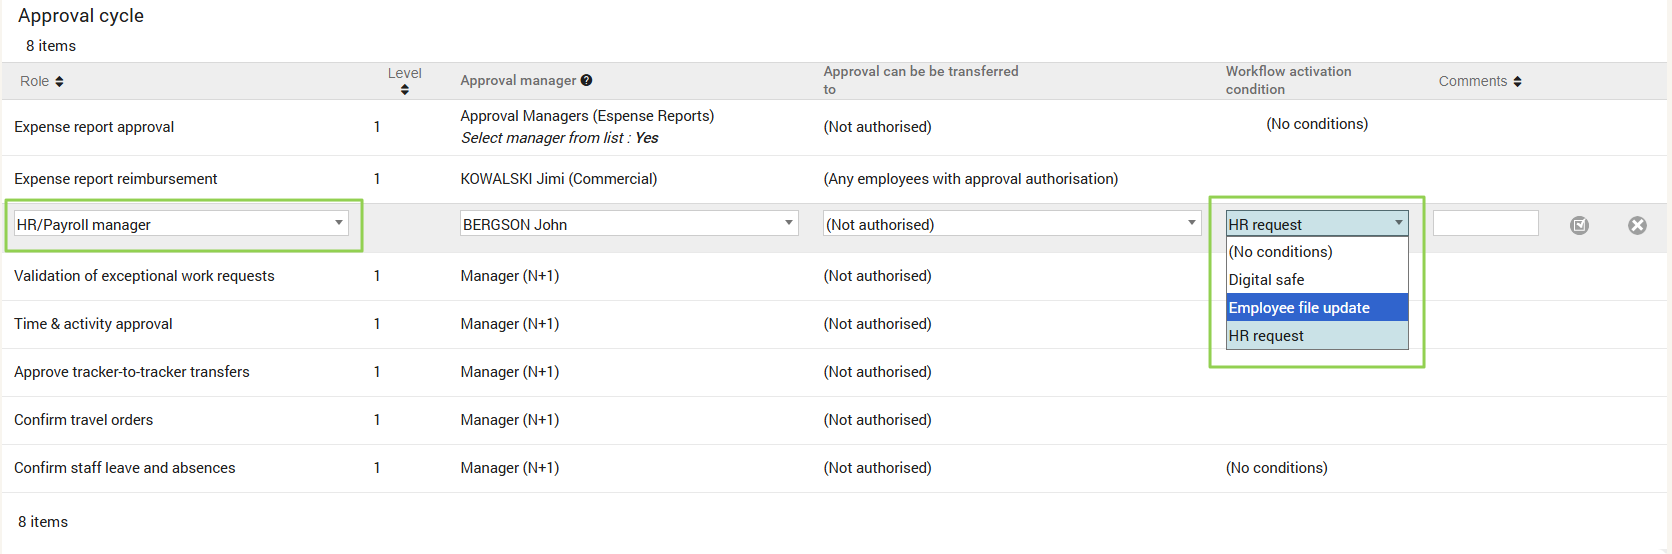Open the 'Expense report reimbursement' row
Viewport: 1672px width, 554px height.
tap(116, 179)
